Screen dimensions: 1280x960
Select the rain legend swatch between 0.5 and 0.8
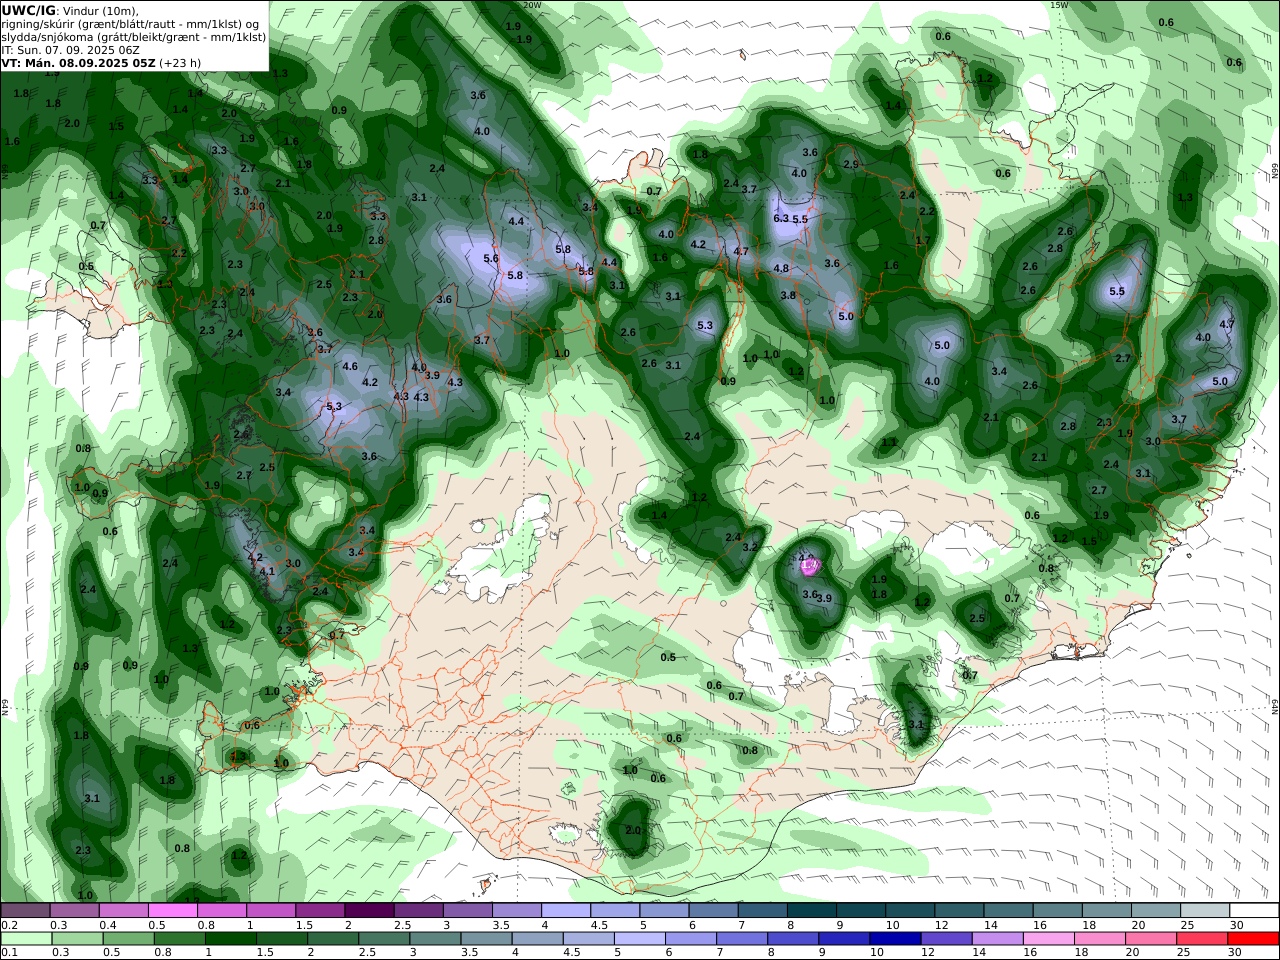click(x=129, y=939)
